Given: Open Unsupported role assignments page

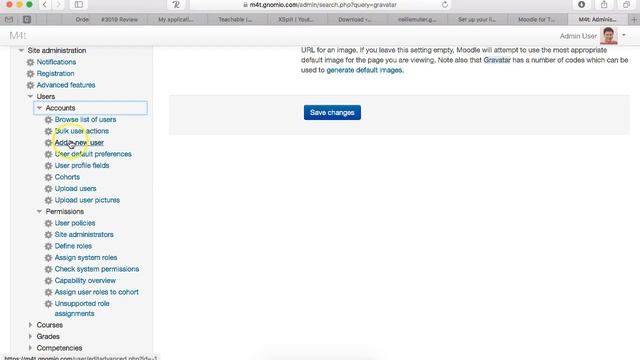Looking at the screenshot, I should (x=82, y=309).
